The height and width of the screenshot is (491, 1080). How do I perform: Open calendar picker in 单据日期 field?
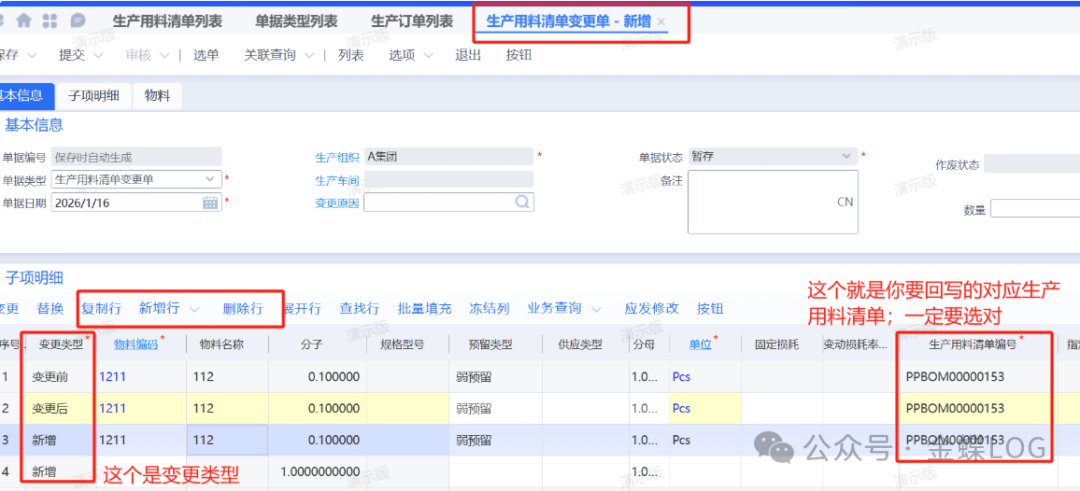(211, 202)
